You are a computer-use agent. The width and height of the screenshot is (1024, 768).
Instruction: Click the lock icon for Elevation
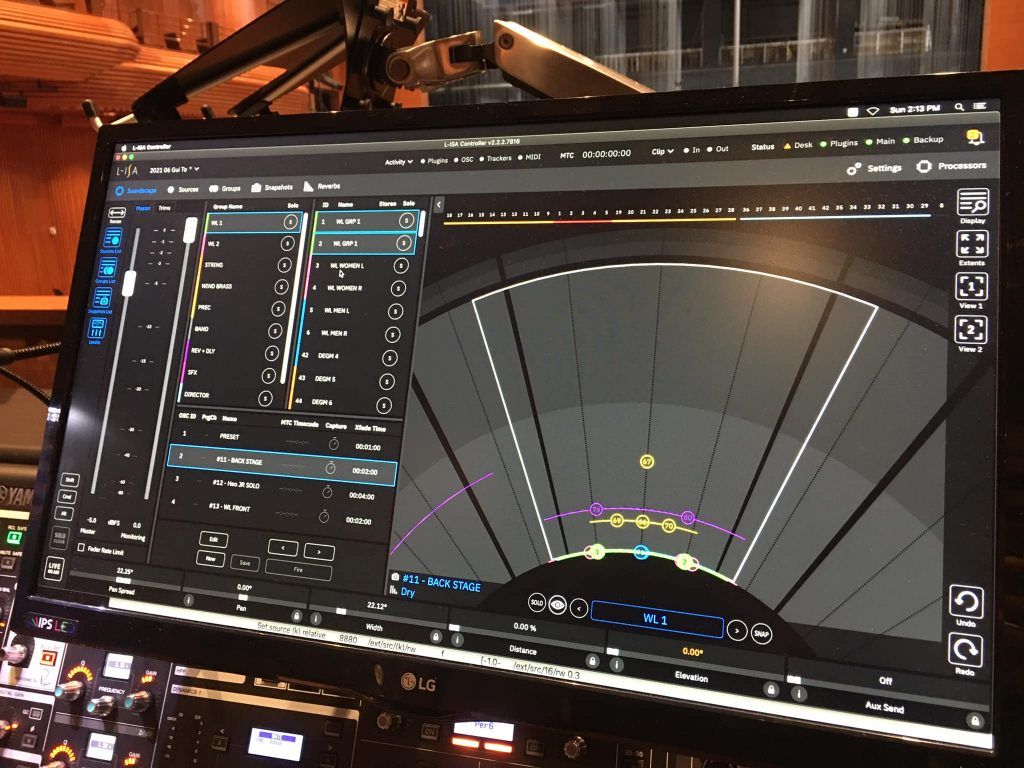coord(771,690)
